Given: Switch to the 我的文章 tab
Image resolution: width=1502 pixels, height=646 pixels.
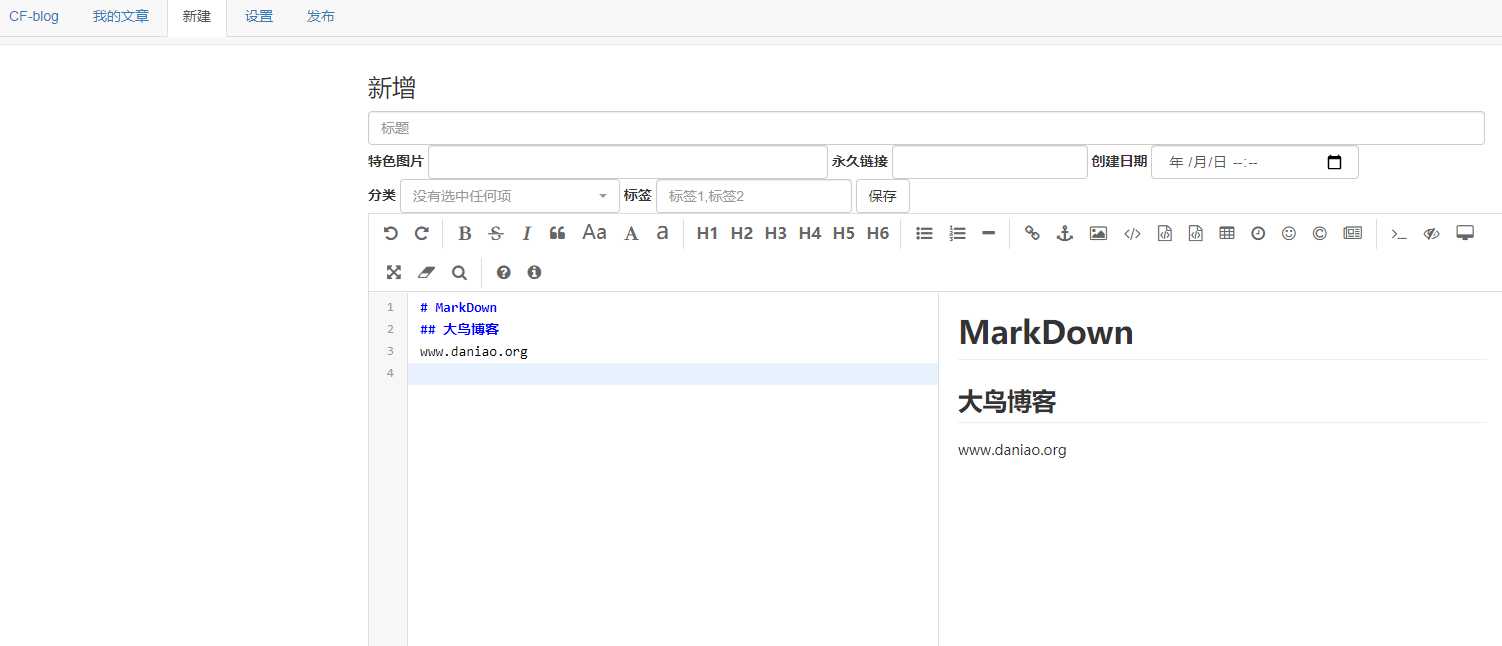Looking at the screenshot, I should coord(121,17).
